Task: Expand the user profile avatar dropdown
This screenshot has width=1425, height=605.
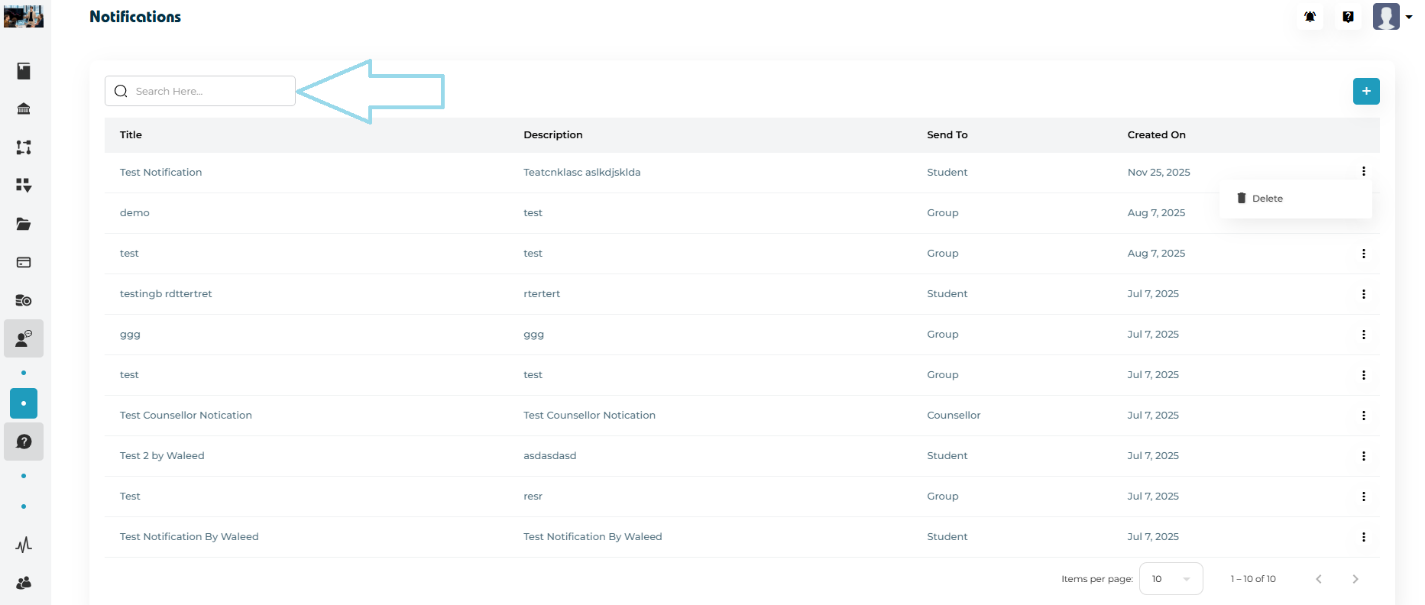Action: (x=1391, y=17)
